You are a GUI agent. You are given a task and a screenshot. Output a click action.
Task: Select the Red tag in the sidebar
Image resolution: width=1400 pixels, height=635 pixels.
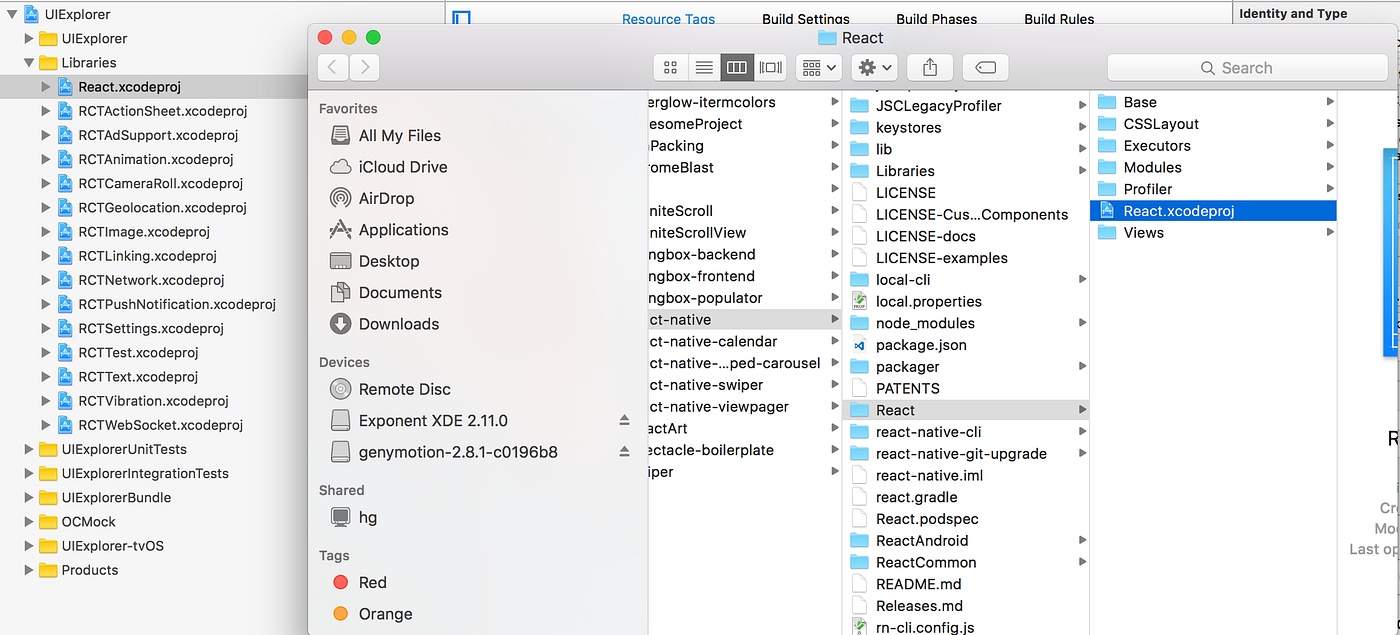point(372,582)
